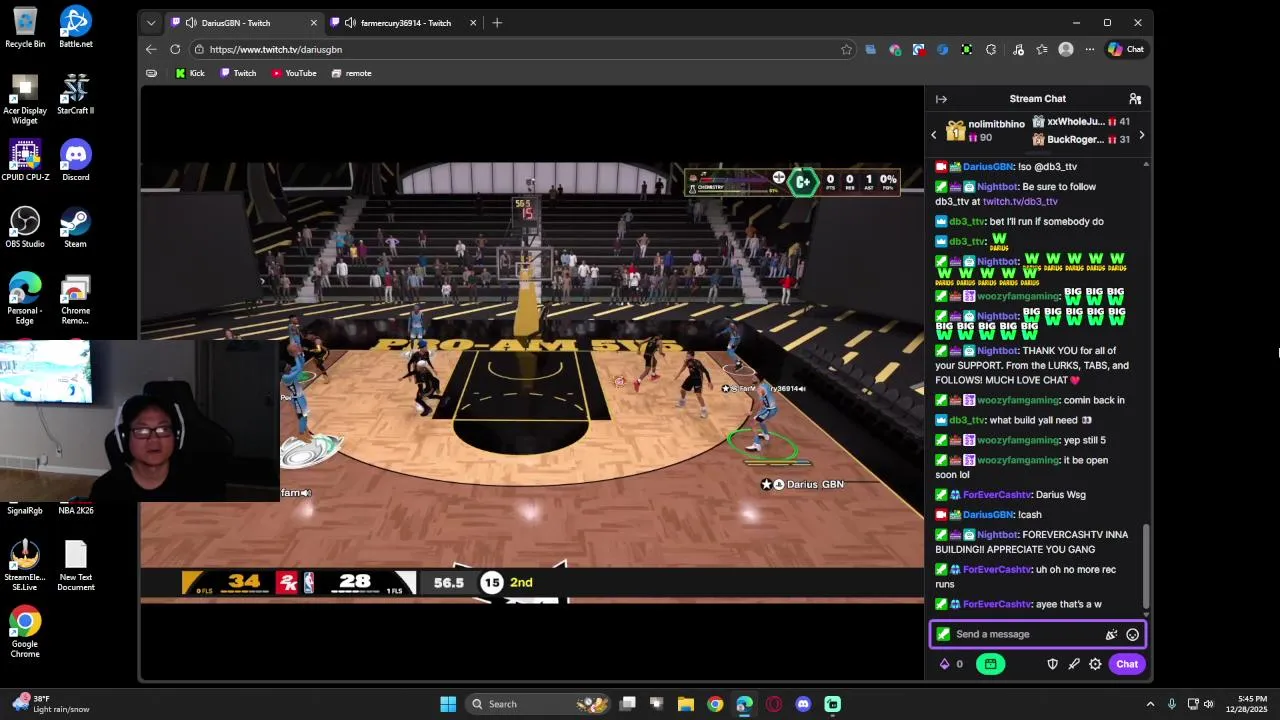The height and width of the screenshot is (720, 1280).
Task: Open the remote bookmark
Action: pyautogui.click(x=351, y=73)
